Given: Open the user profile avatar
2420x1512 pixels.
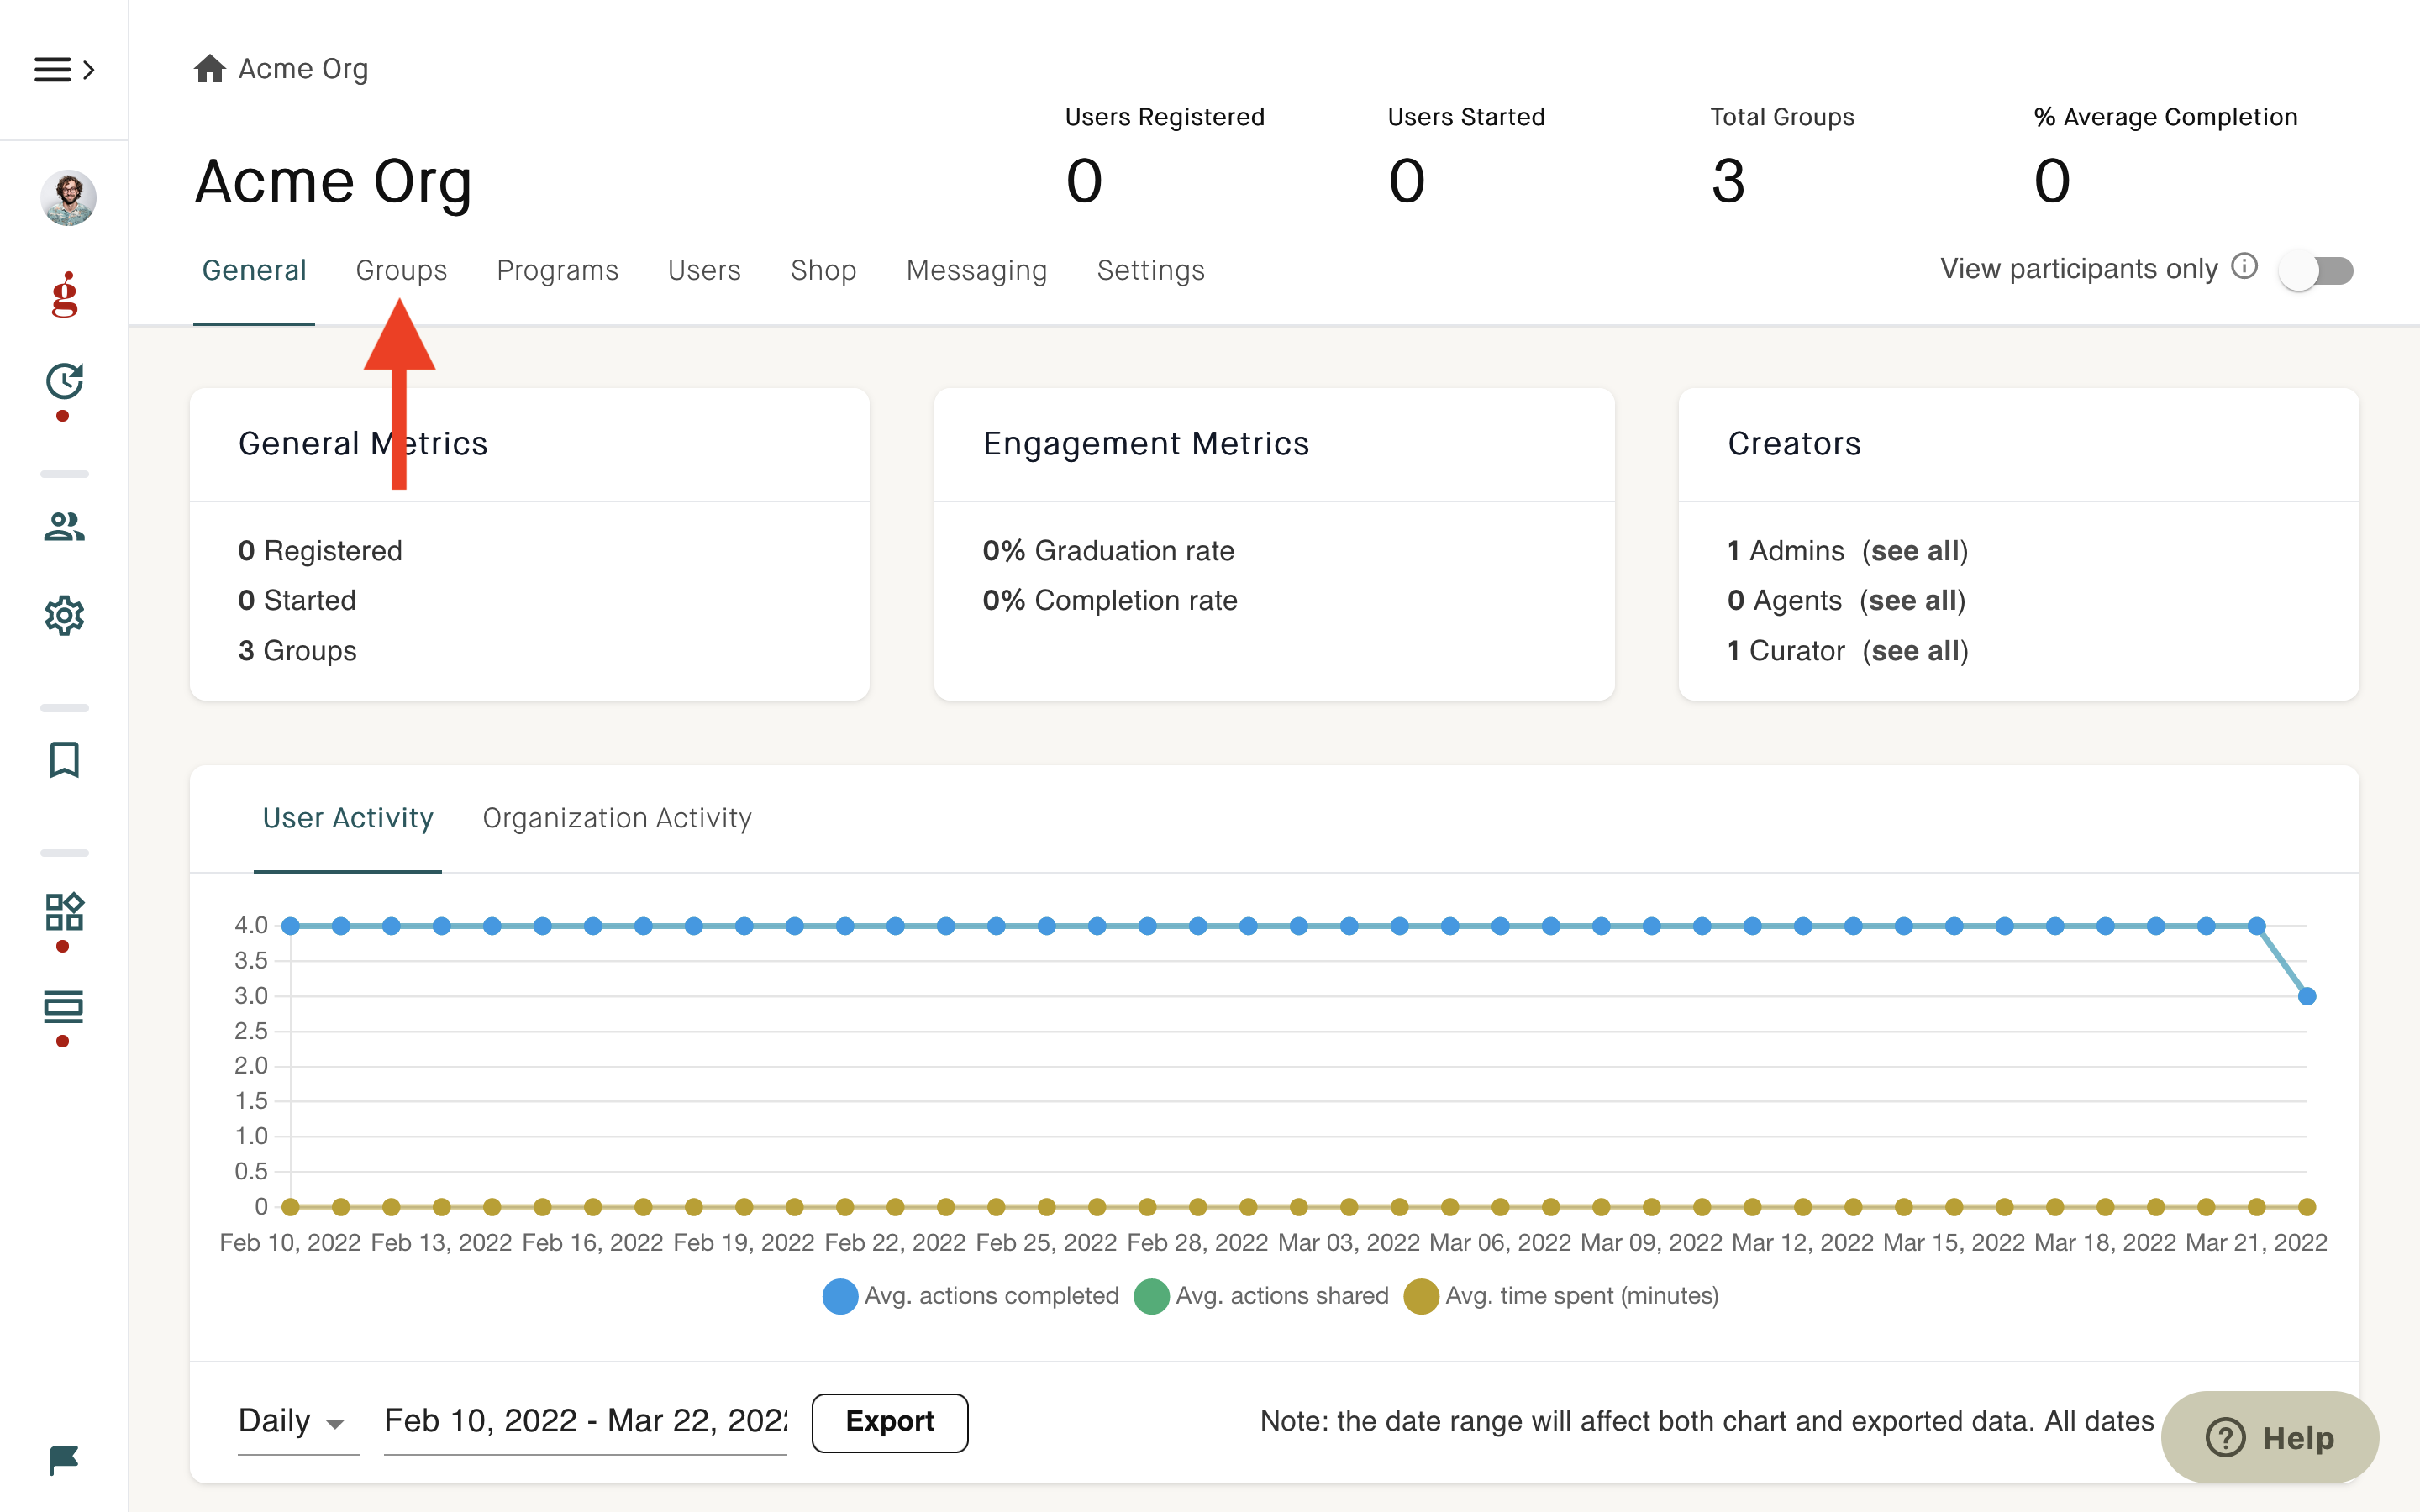Looking at the screenshot, I should 68,197.
